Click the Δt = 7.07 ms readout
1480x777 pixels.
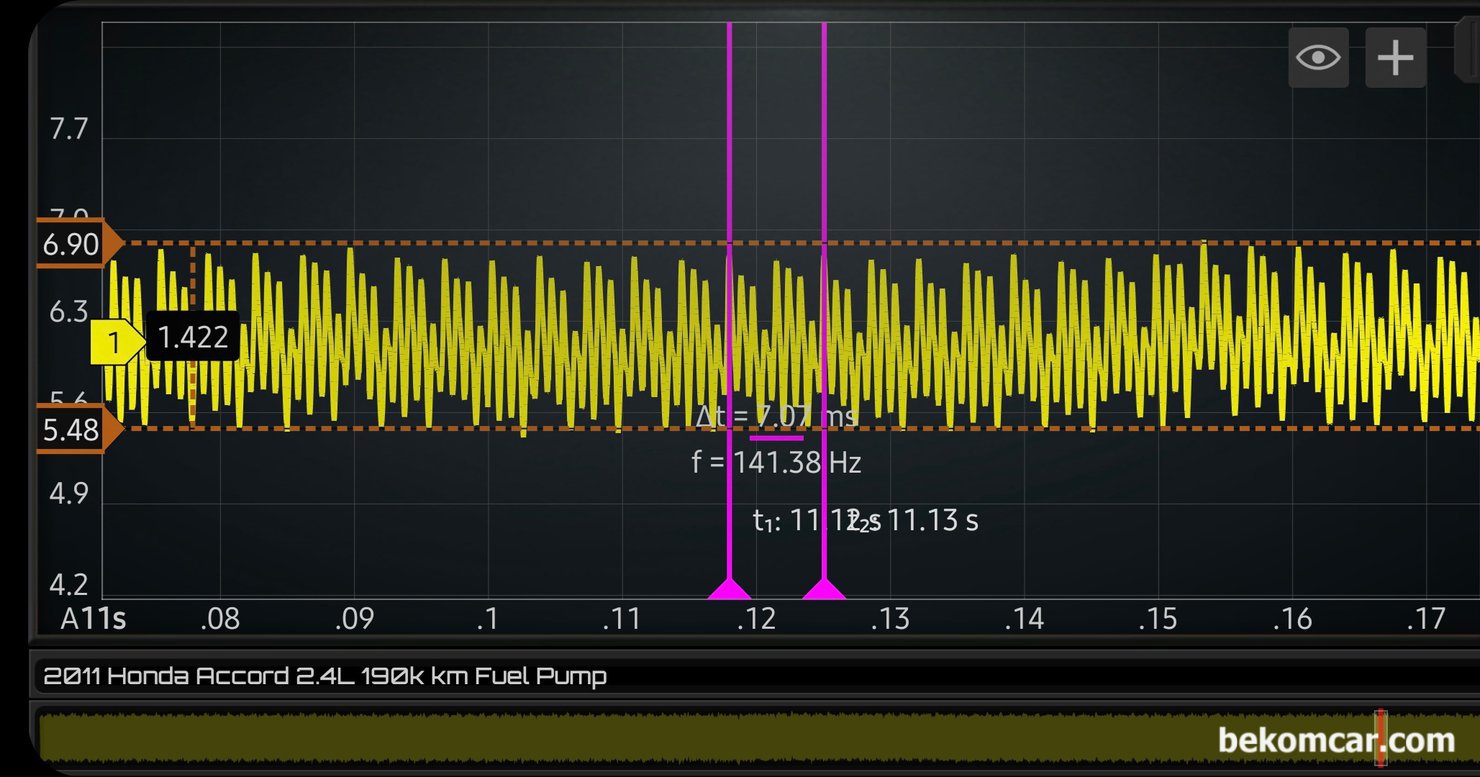tap(776, 415)
